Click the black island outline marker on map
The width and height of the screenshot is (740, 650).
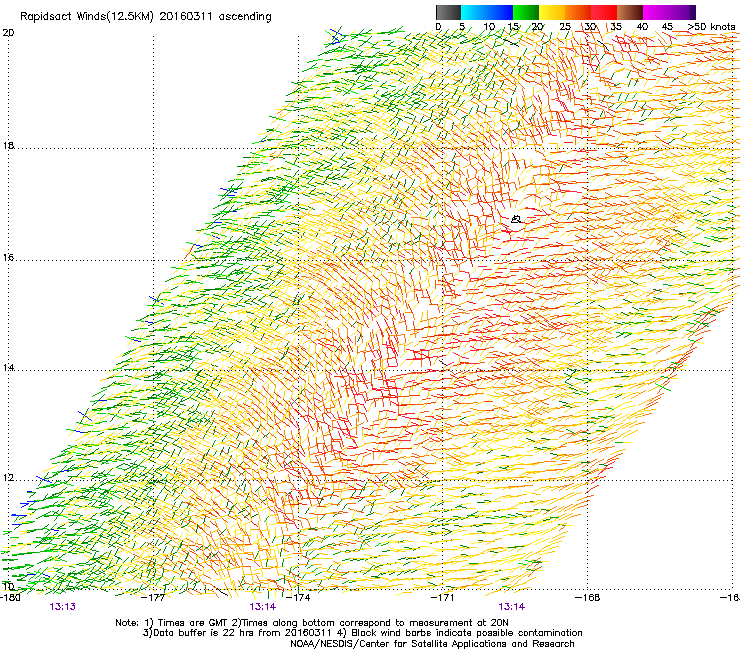pos(516,219)
